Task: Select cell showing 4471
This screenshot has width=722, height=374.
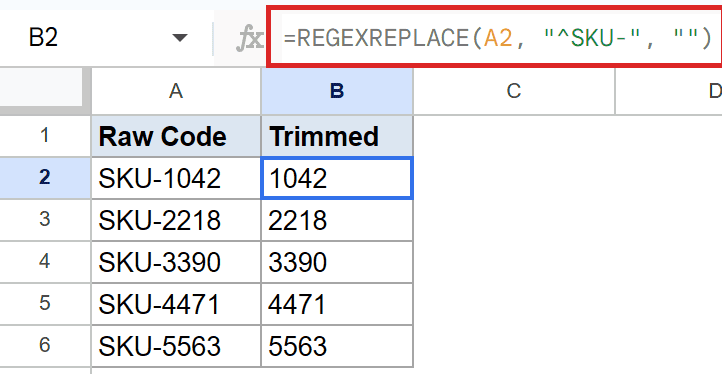Action: [x=337, y=304]
